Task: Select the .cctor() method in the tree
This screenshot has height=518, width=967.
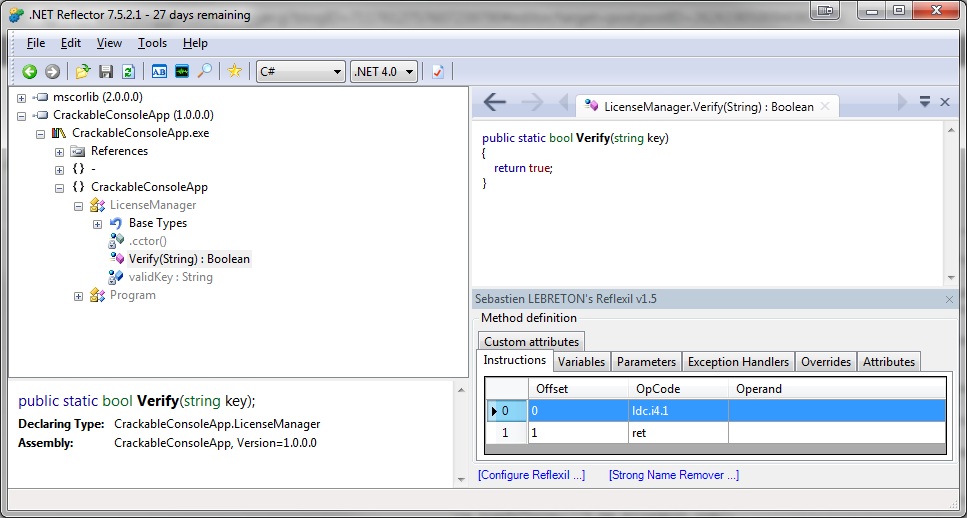Action: click(x=147, y=241)
